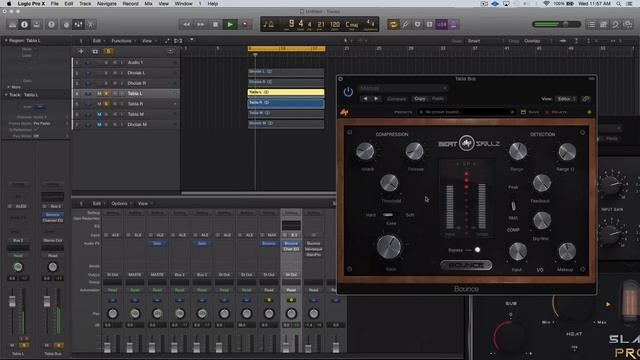The width and height of the screenshot is (640, 360).
Task: Open the Mix menu
Action: click(149, 4)
